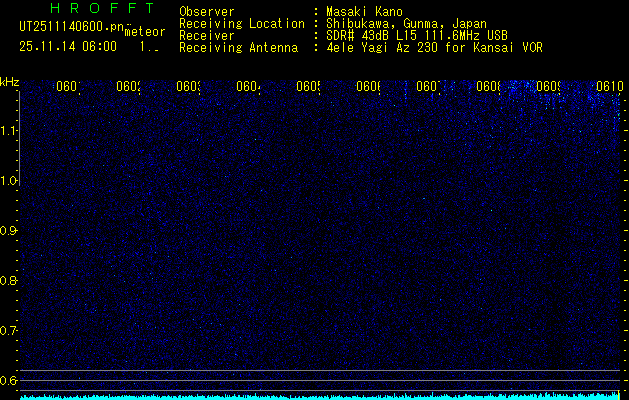
Task: Click the HROFFT title text
Action: pos(102,8)
